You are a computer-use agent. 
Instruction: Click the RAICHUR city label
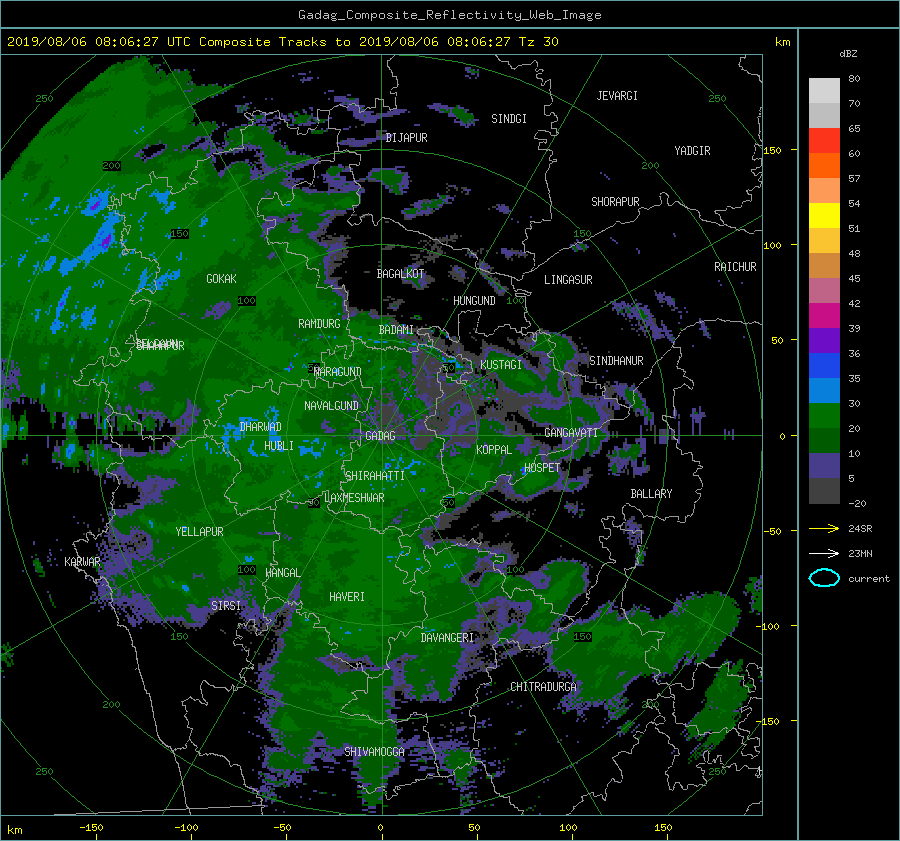tap(735, 267)
